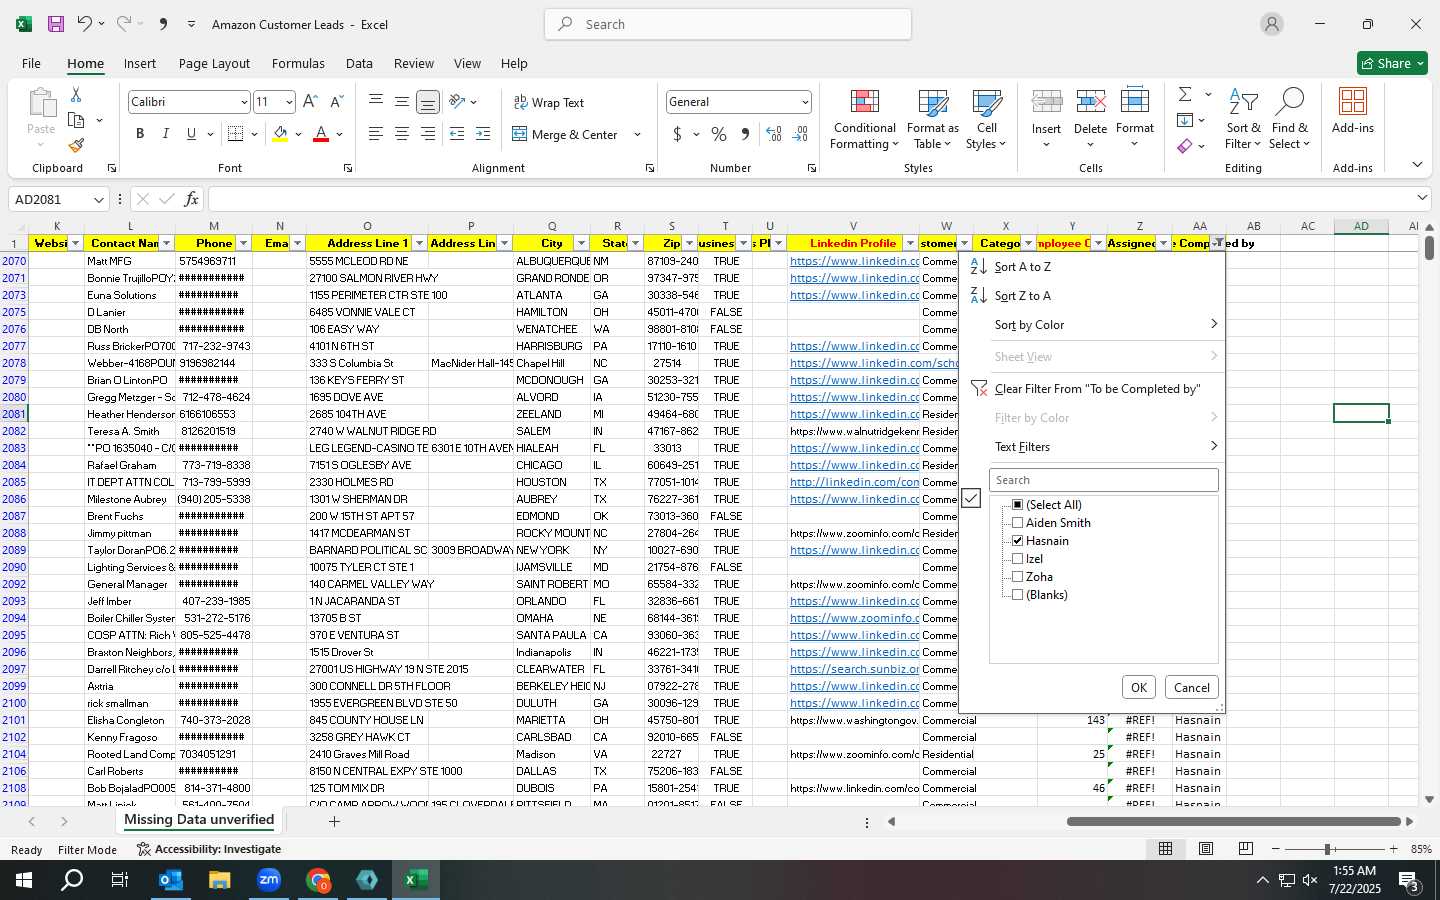Click the AutoSum sigma icon
Viewport: 1440px width, 900px height.
click(1185, 94)
